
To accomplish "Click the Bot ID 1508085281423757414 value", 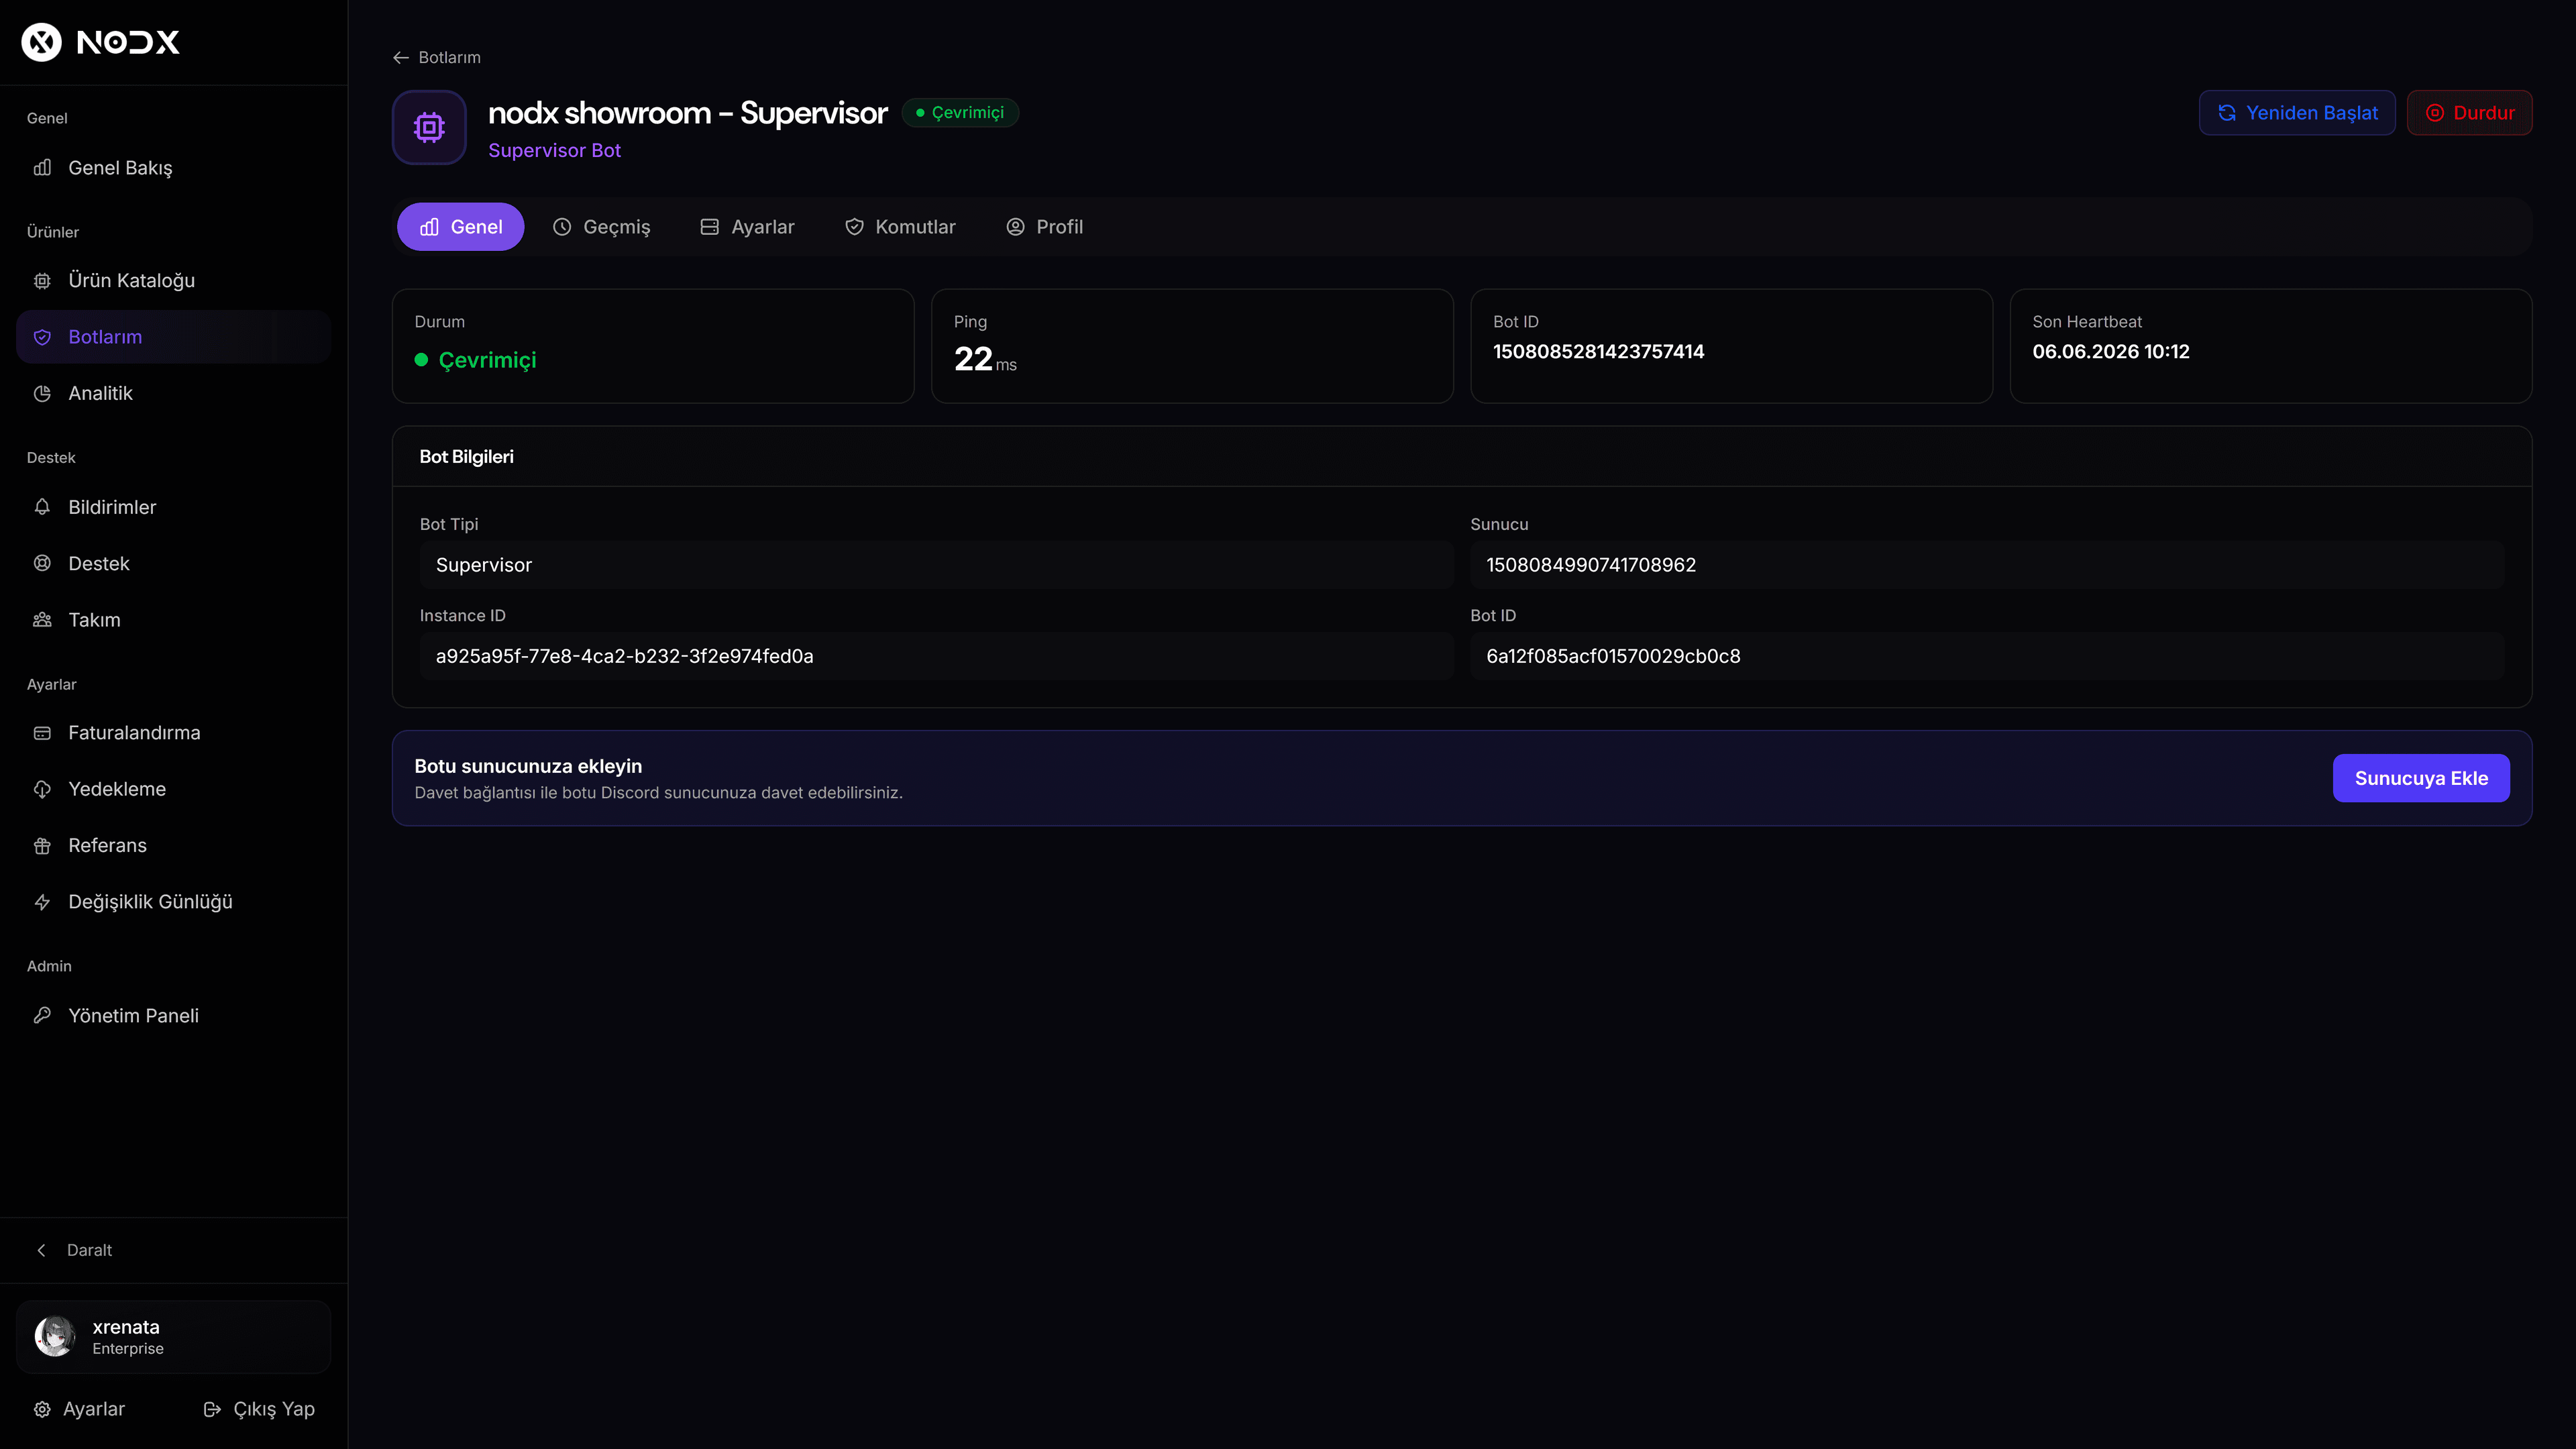I will coord(1598,352).
